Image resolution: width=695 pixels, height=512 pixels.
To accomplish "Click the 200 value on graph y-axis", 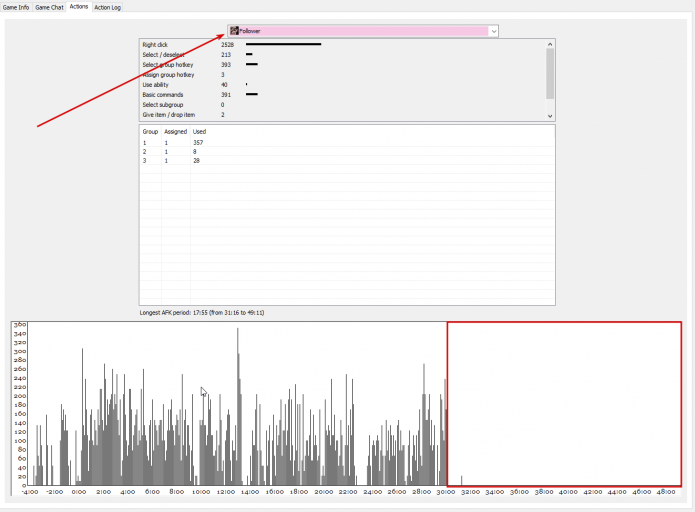I will click(20, 396).
